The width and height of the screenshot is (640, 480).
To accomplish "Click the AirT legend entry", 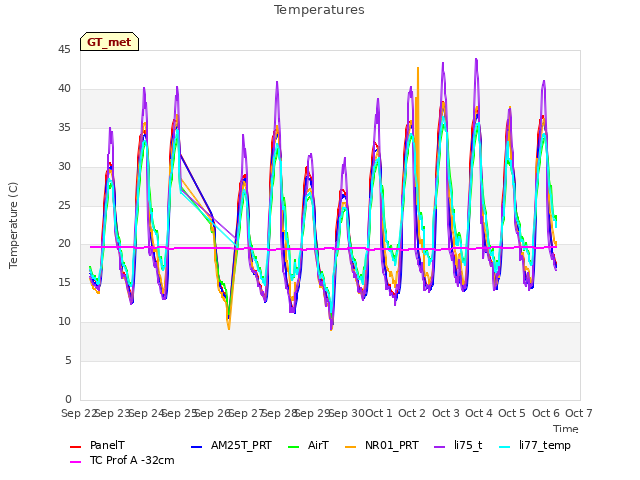I will click(x=308, y=445).
